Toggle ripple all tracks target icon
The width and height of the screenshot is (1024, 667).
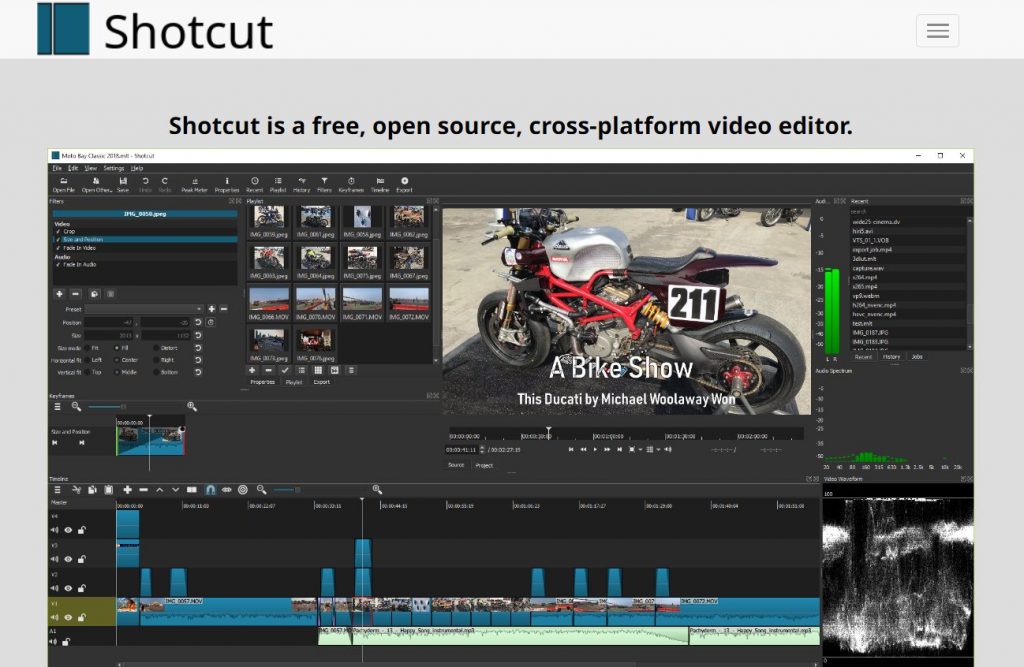(243, 489)
